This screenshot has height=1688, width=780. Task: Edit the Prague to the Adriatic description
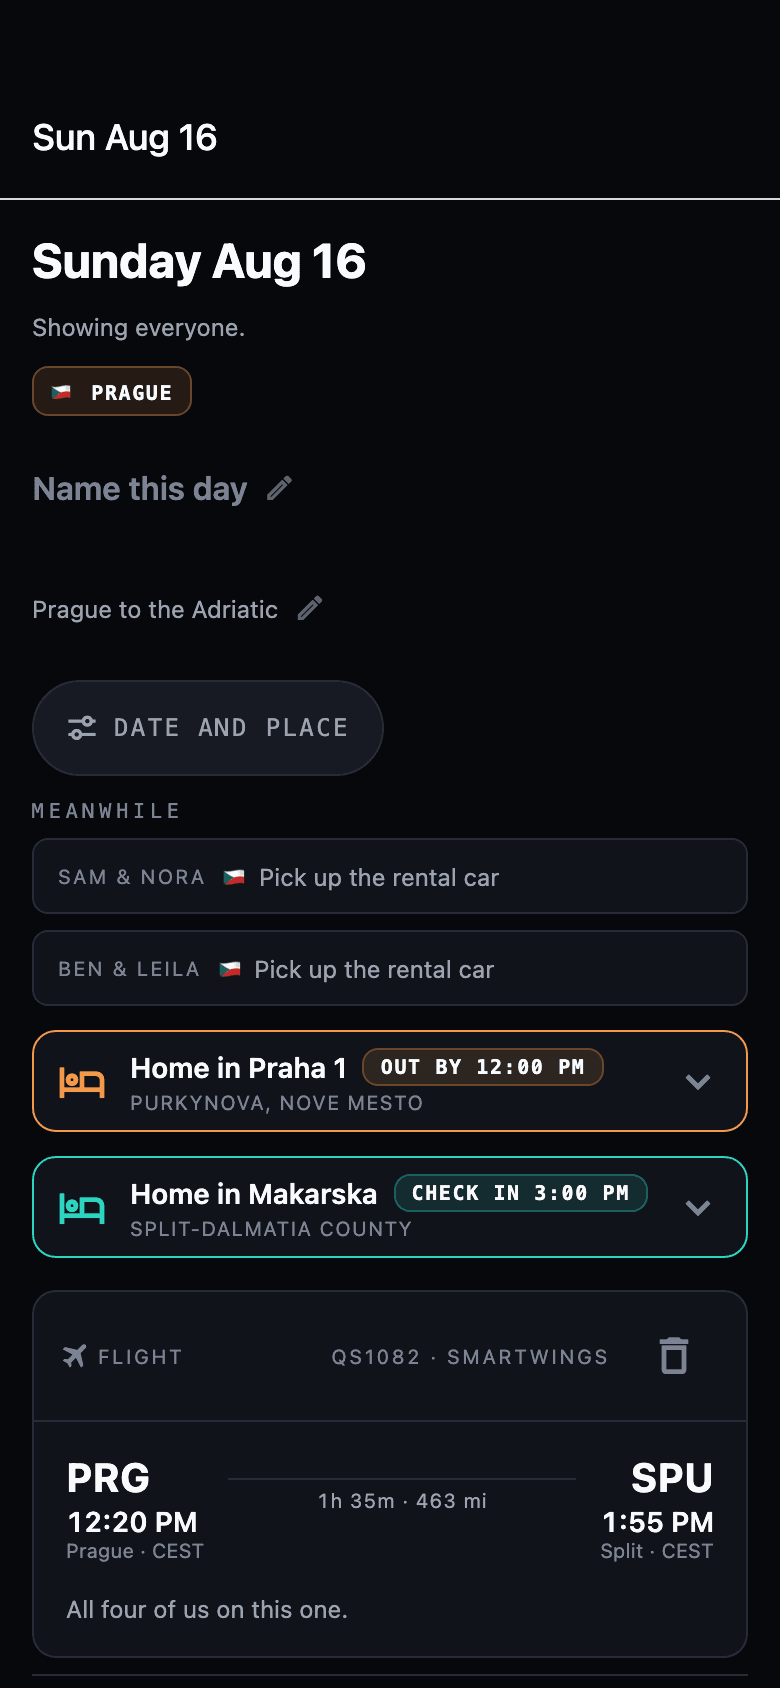[x=155, y=609]
